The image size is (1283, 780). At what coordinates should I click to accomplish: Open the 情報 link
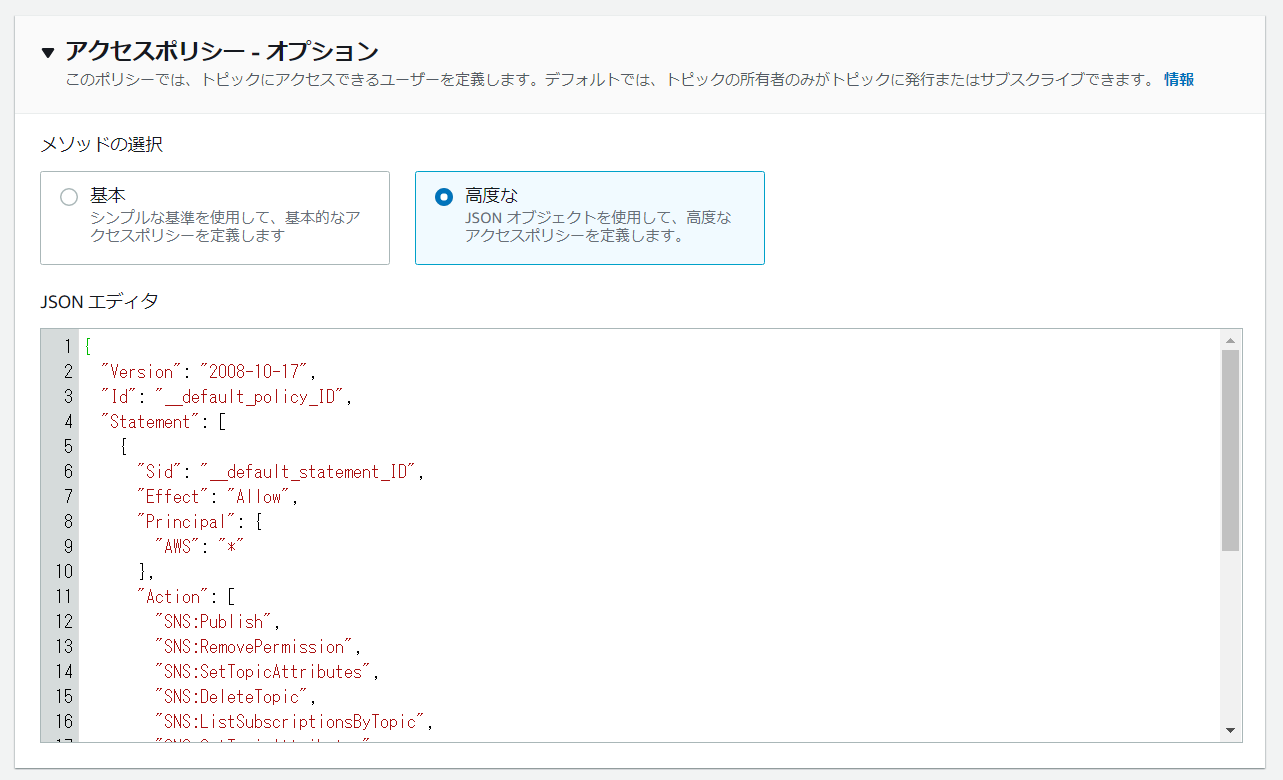tap(1178, 80)
